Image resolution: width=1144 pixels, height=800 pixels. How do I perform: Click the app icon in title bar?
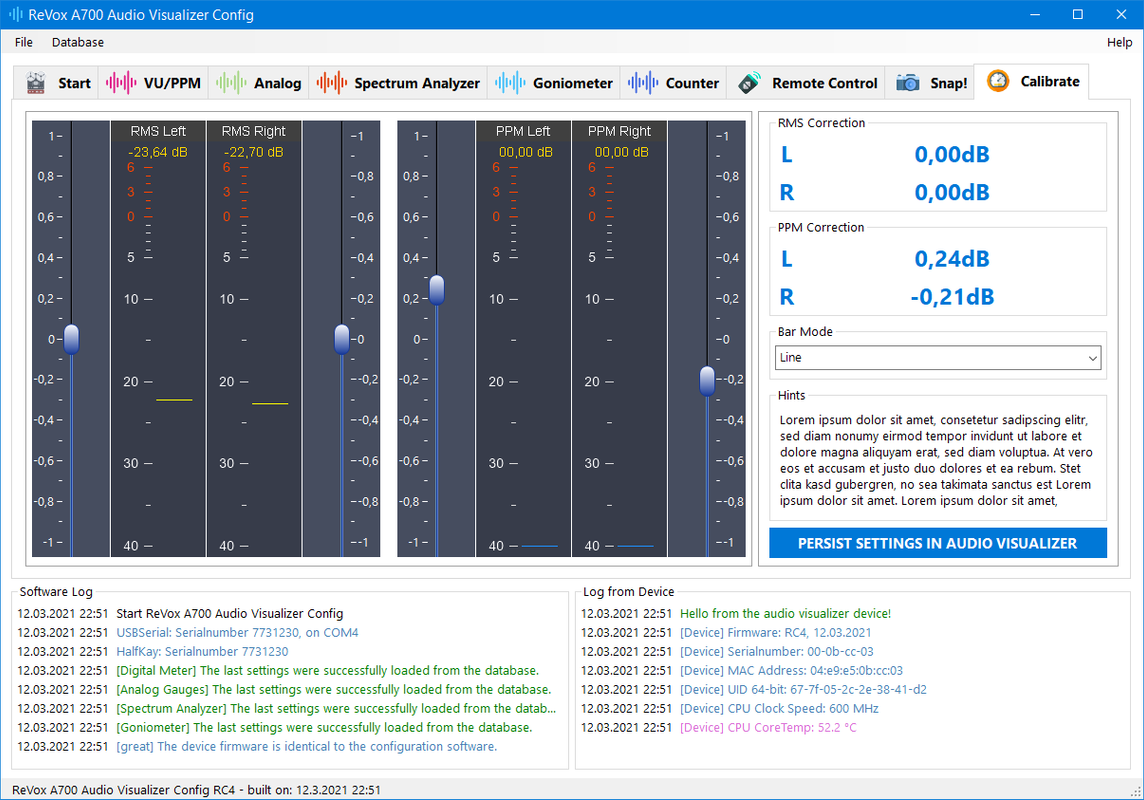tap(15, 15)
